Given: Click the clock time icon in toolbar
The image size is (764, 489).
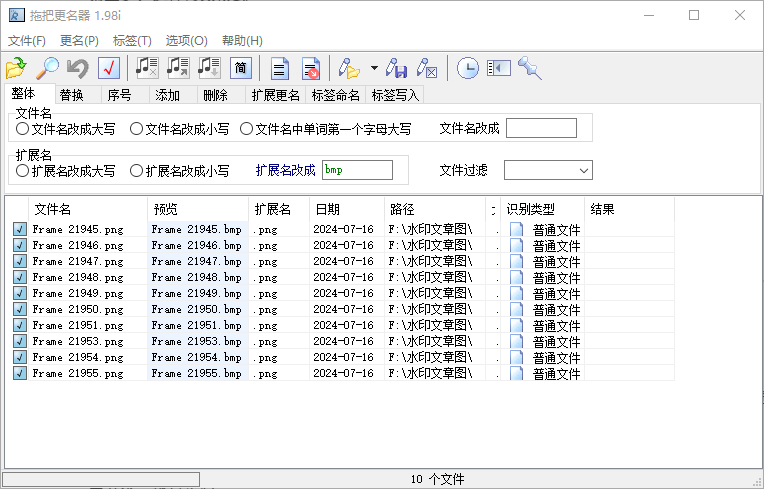Looking at the screenshot, I should click(467, 68).
